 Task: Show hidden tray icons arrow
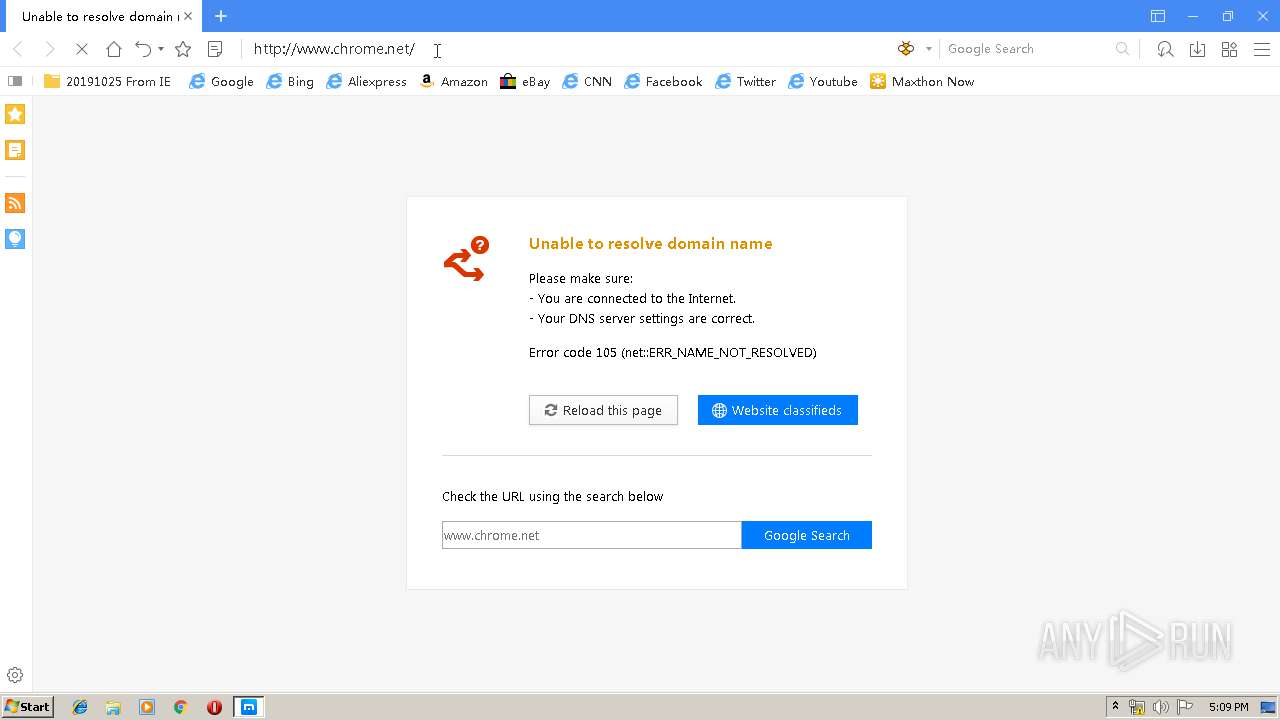tap(1115, 707)
